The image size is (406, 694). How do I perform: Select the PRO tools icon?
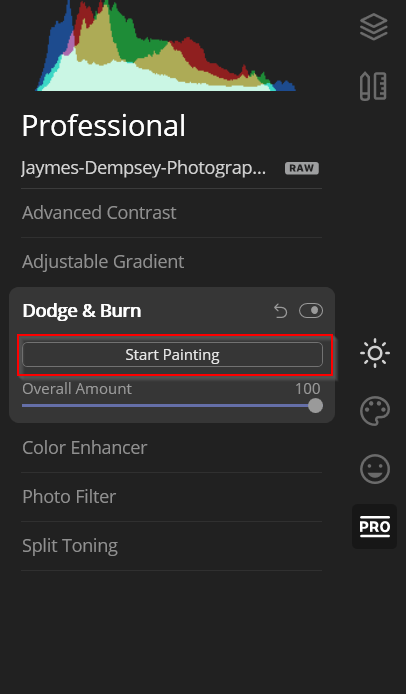point(375,527)
